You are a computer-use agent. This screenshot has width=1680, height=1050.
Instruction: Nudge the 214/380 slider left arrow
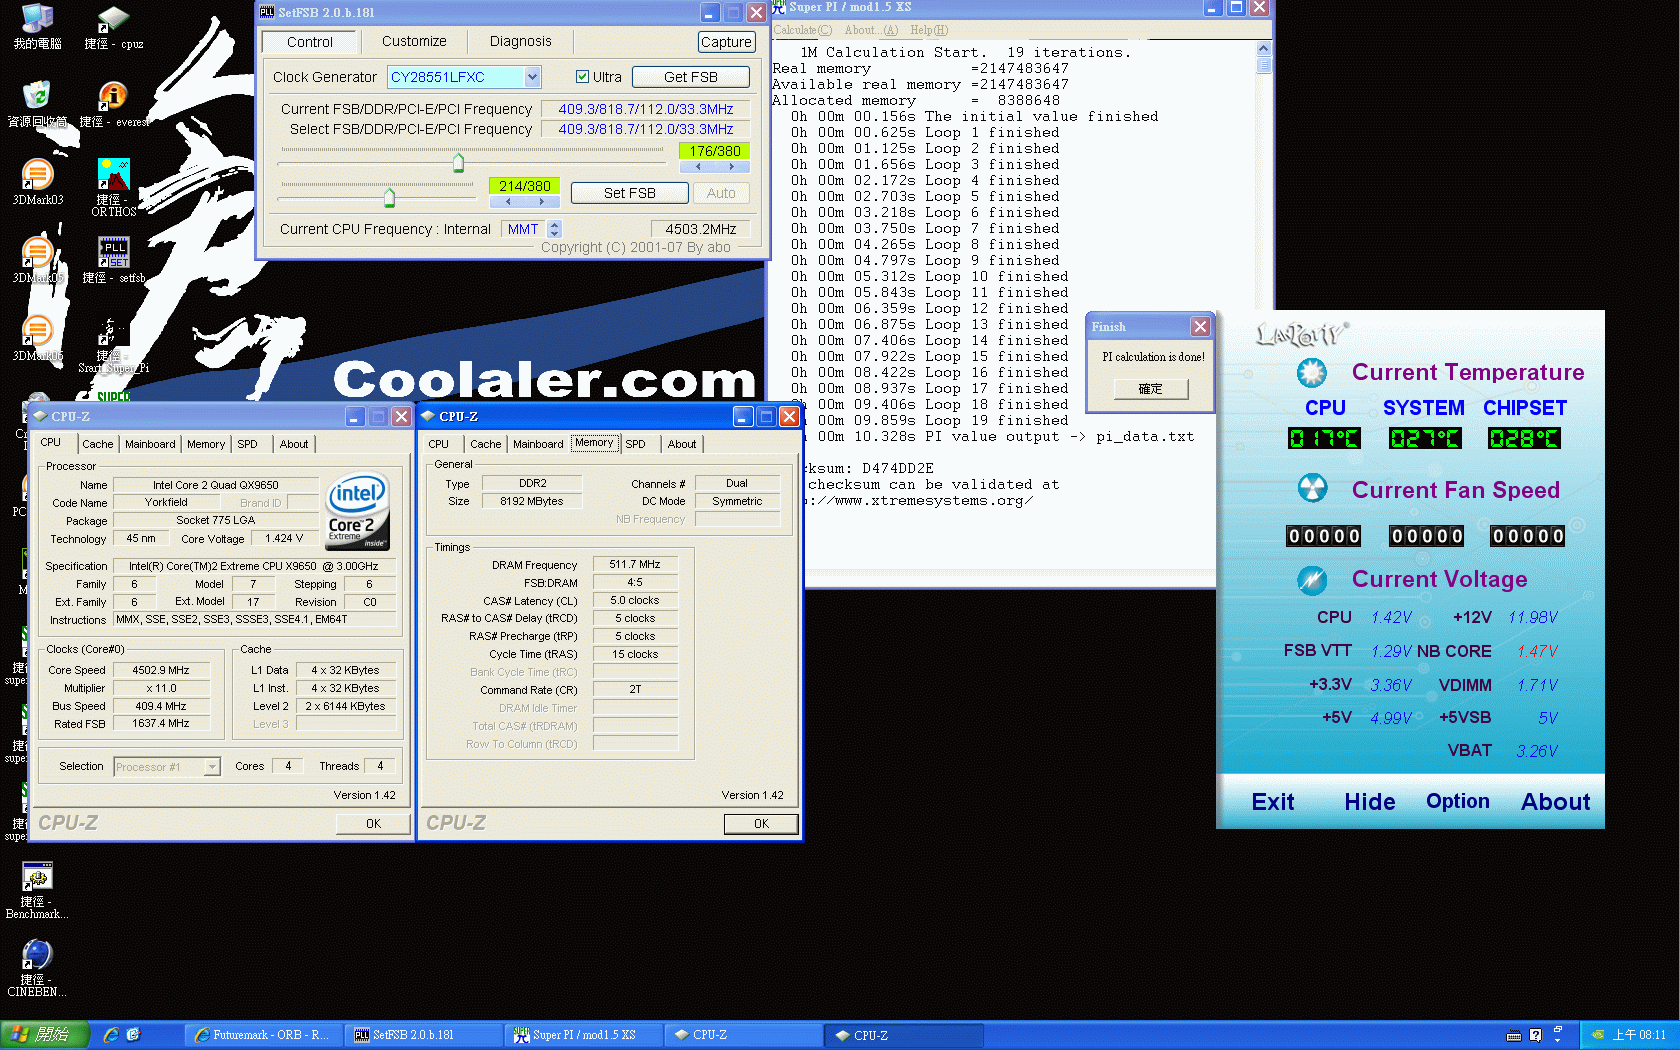tap(507, 201)
